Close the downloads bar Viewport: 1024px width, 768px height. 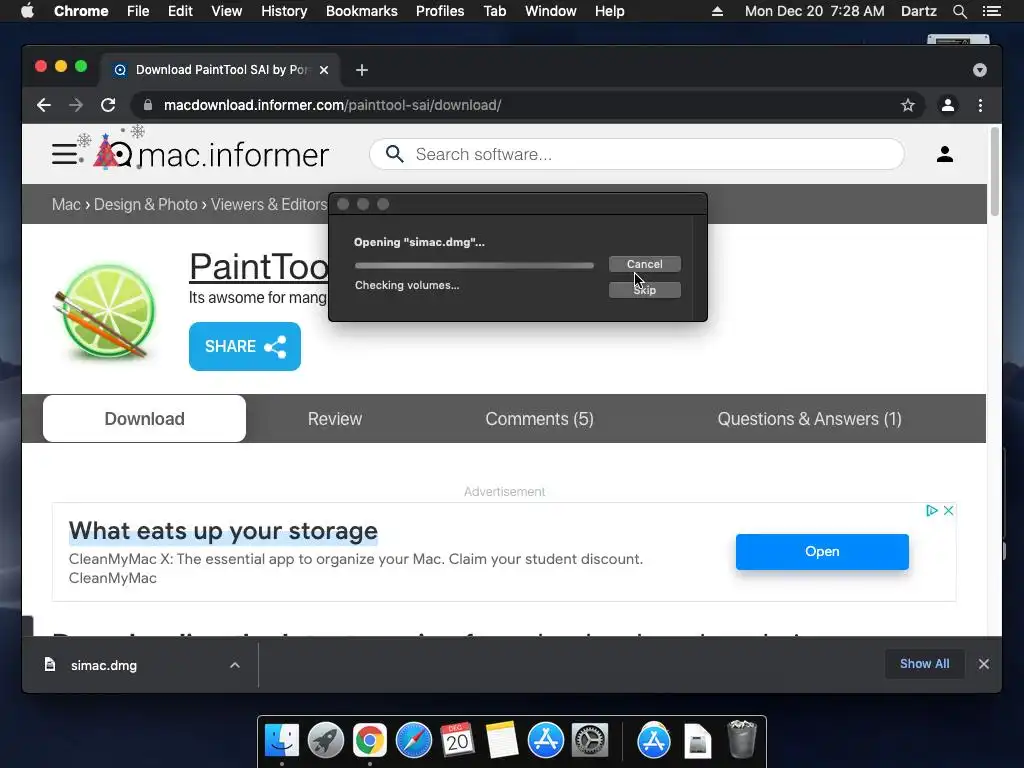[984, 664]
